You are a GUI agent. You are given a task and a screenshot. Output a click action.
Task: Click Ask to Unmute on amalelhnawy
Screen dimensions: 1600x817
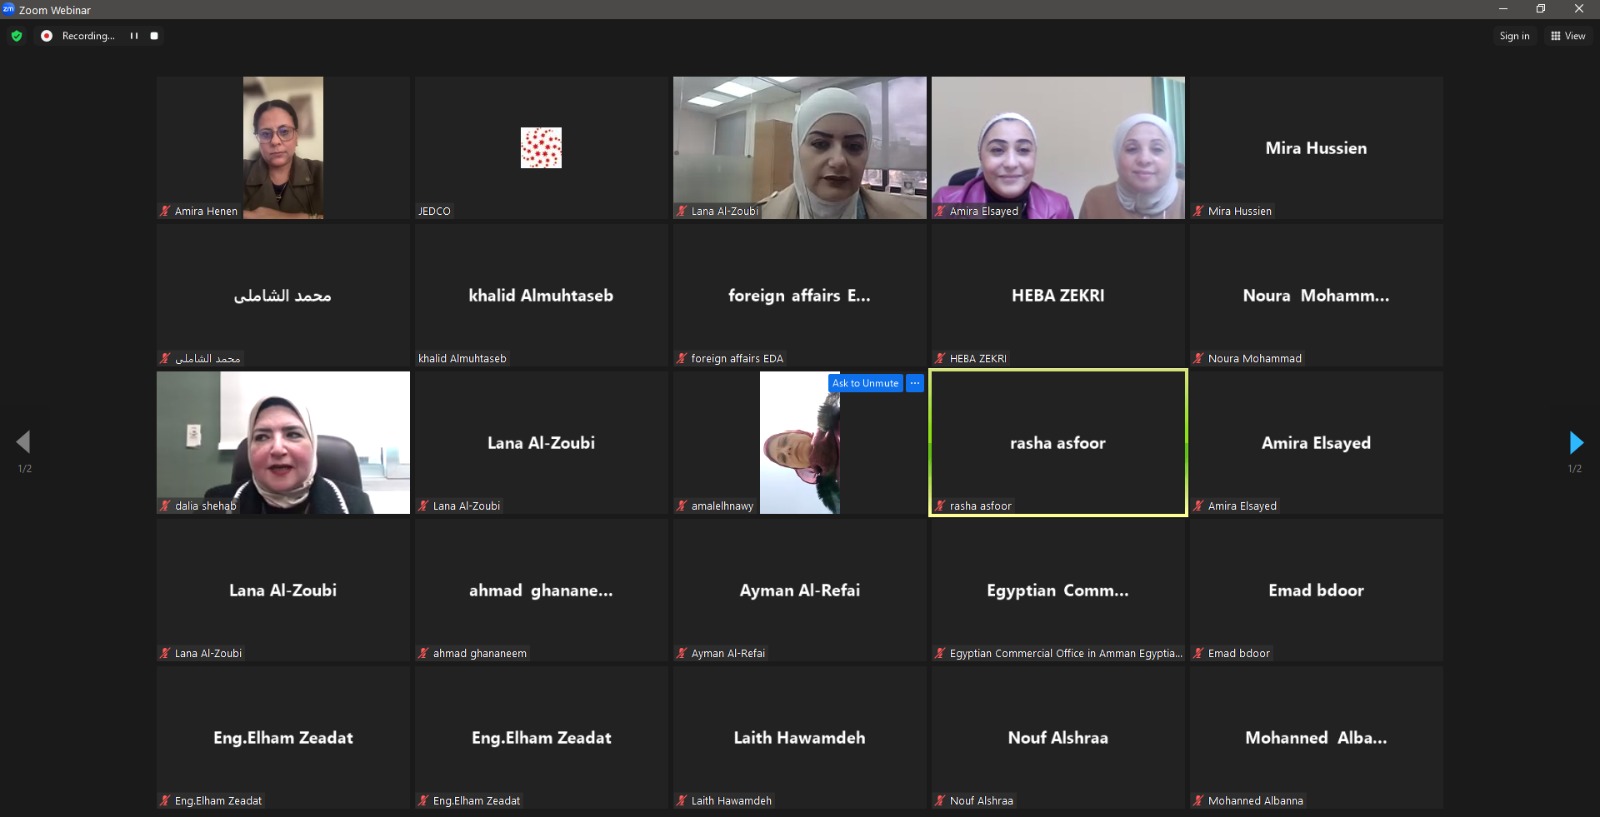[x=865, y=383]
